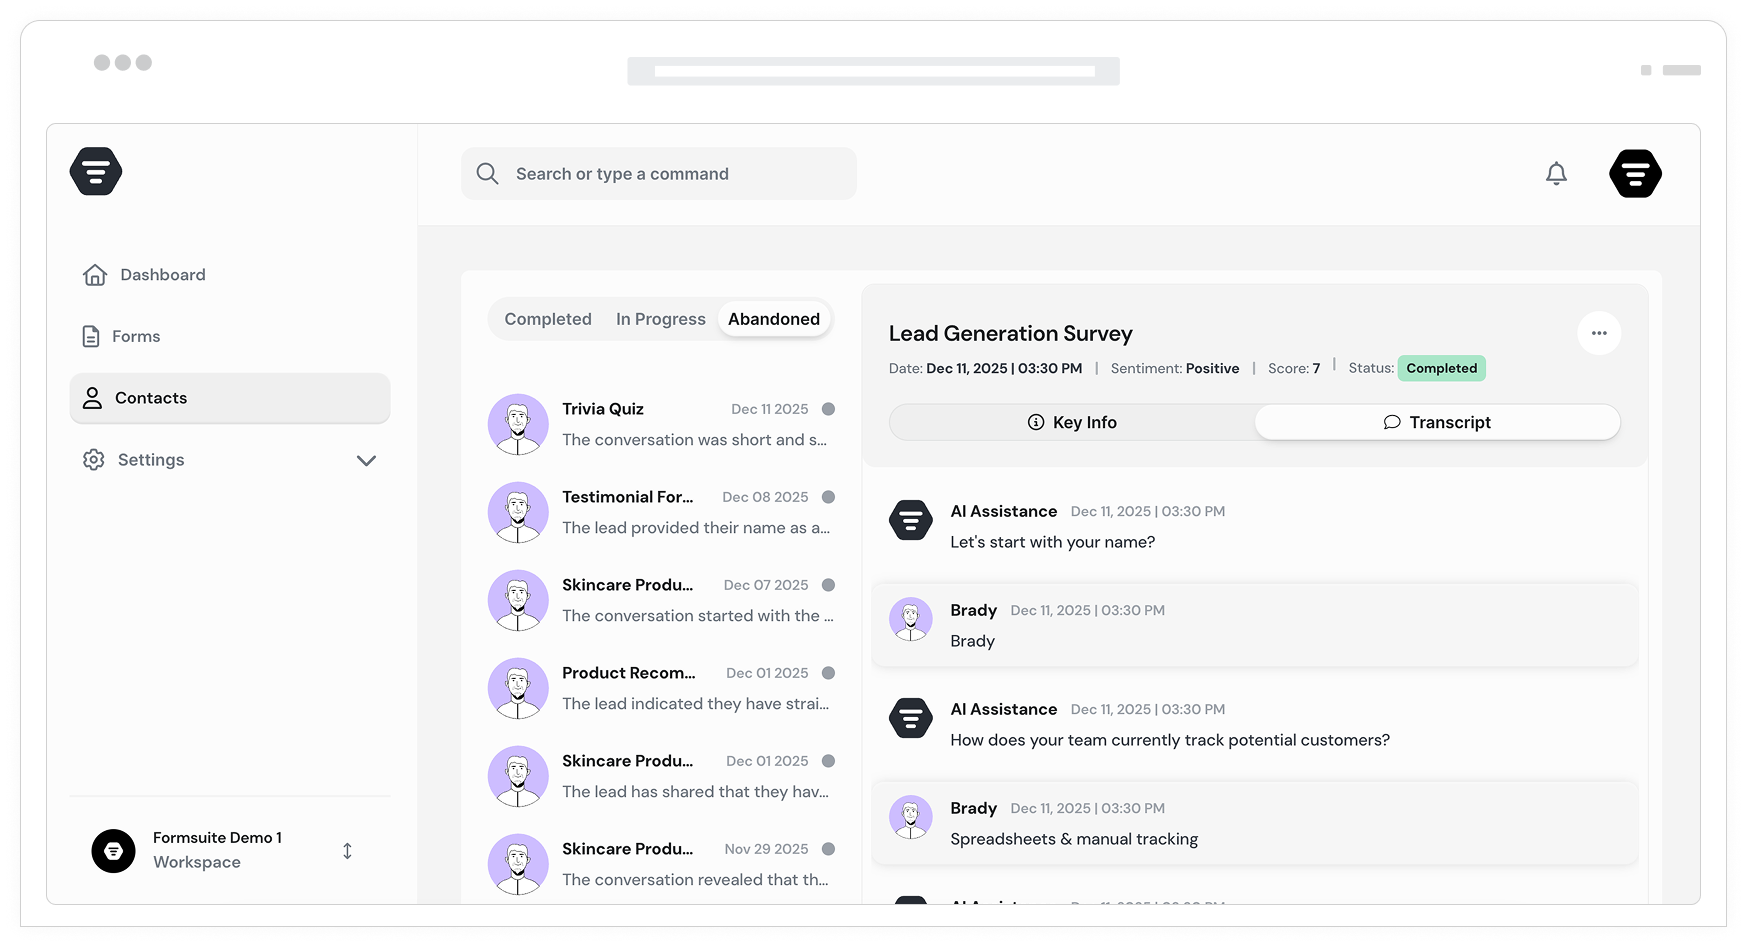Switch to Transcript view
This screenshot has width=1747, height=947.
click(1437, 422)
